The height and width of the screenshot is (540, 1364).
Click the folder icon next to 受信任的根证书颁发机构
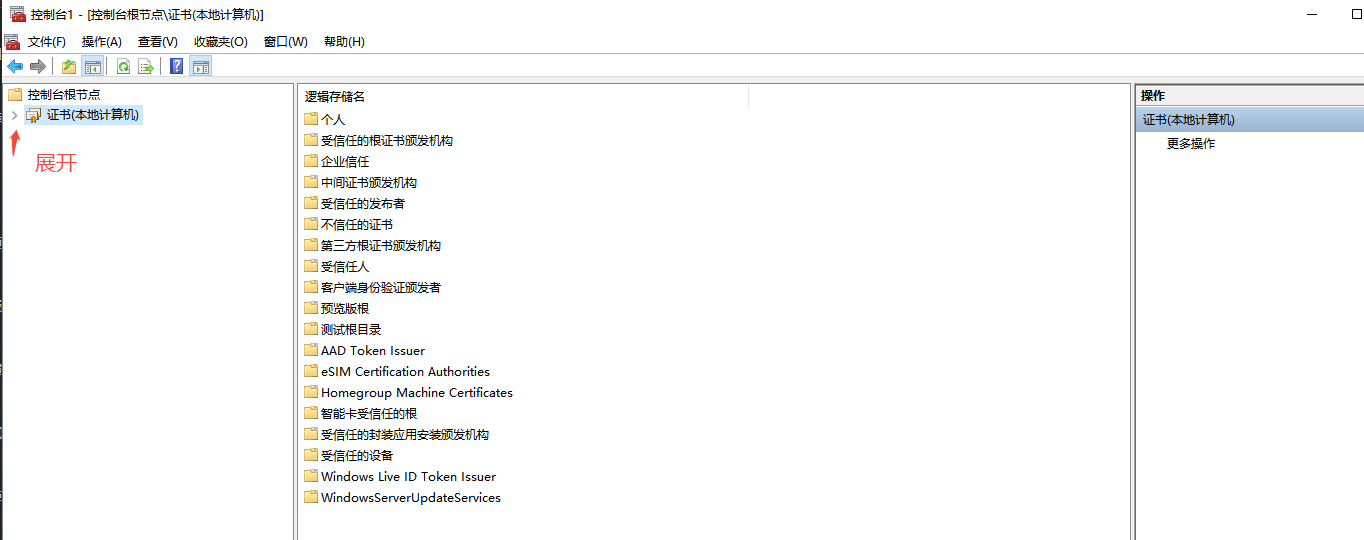[x=311, y=140]
